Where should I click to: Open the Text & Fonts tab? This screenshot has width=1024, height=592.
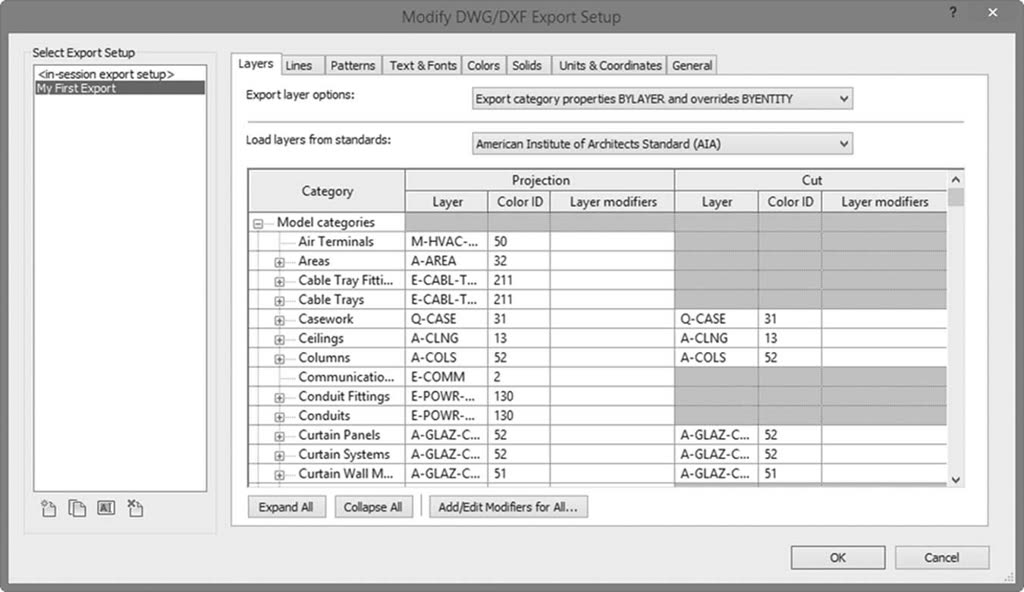(423, 65)
